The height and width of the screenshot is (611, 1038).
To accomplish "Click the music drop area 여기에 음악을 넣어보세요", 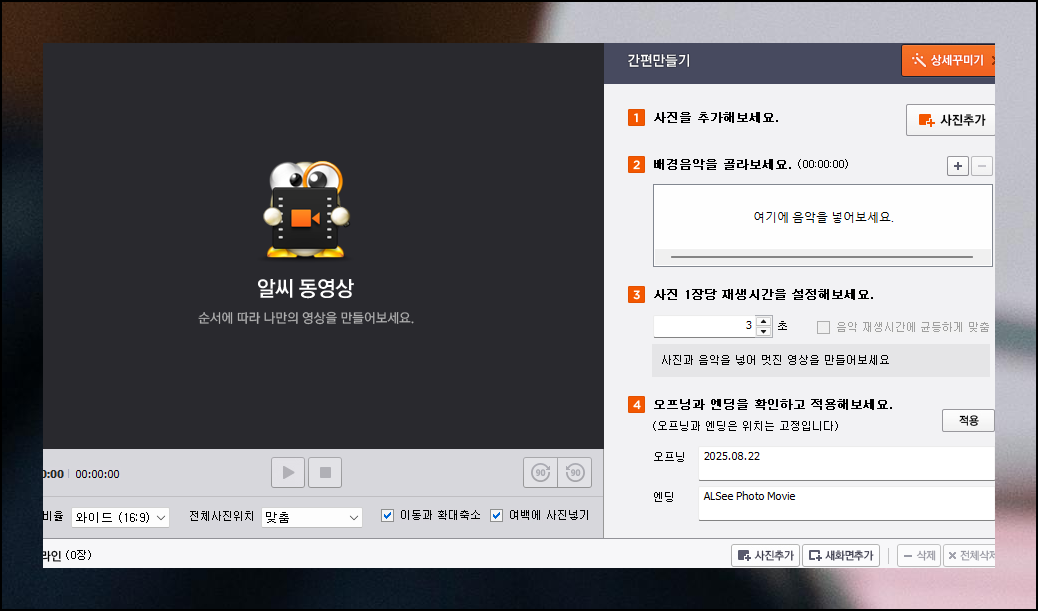I will pyautogui.click(x=823, y=217).
